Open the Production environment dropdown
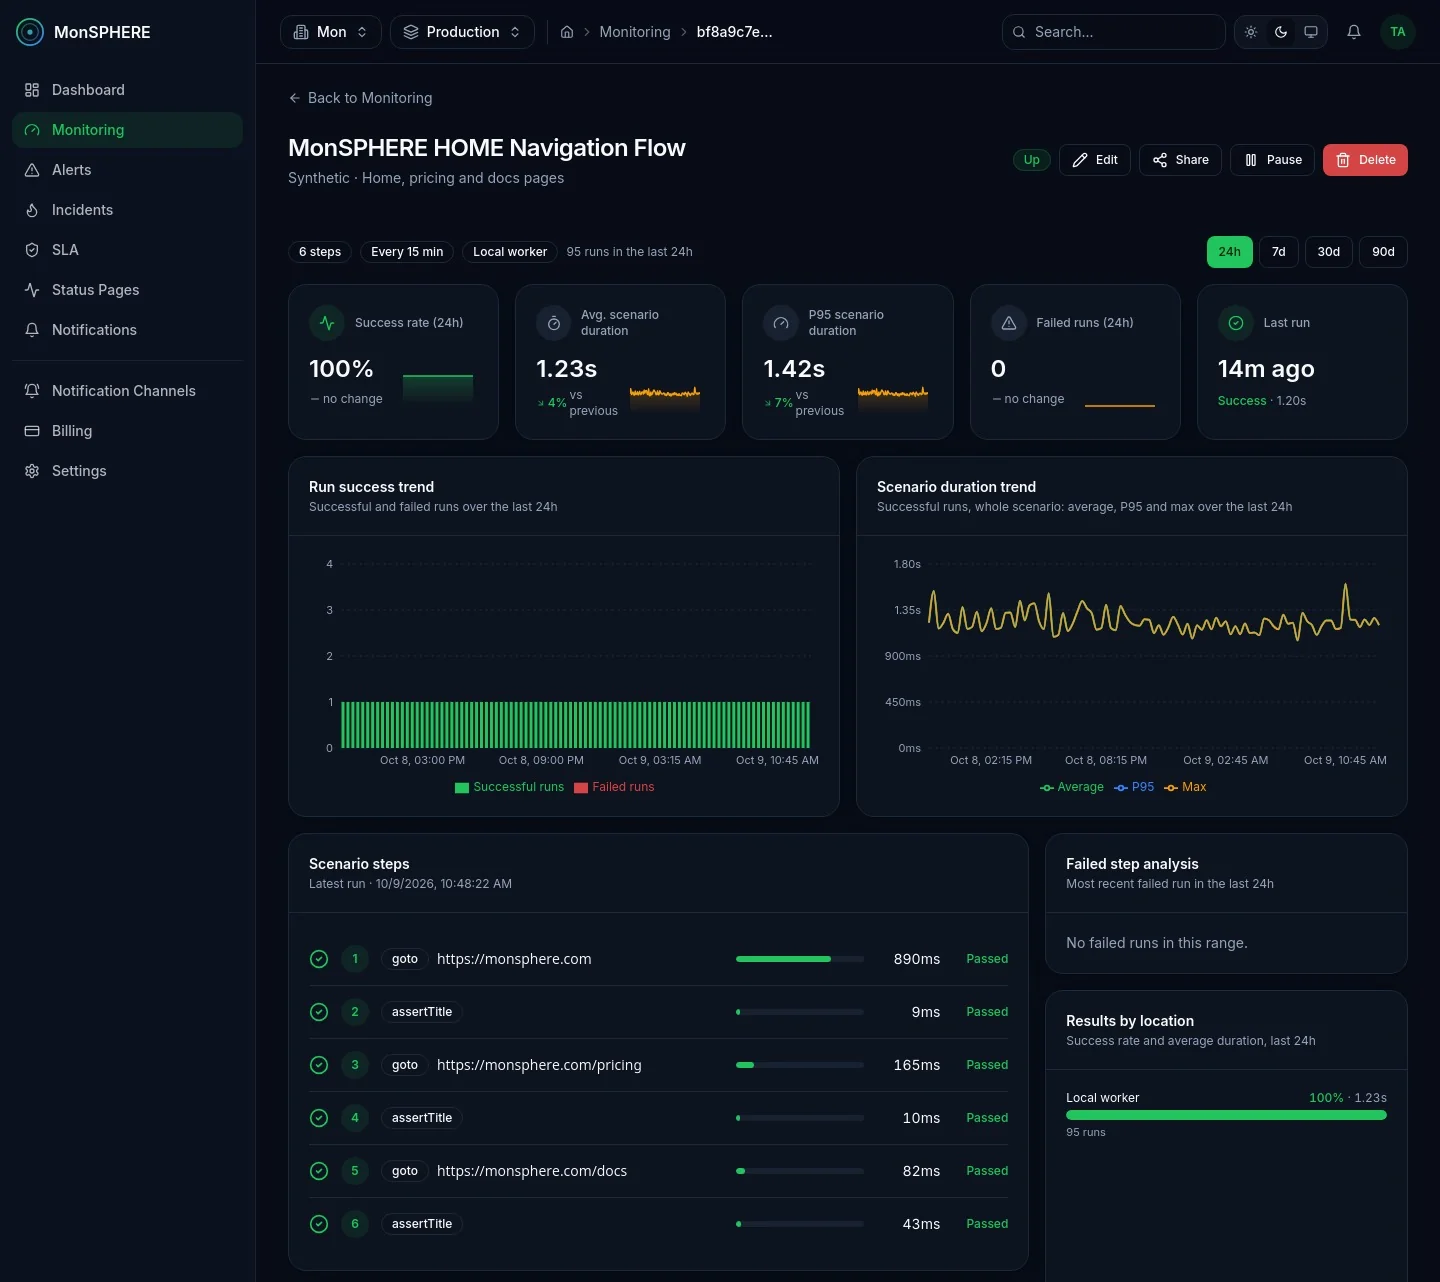This screenshot has width=1440, height=1282. coord(462,32)
